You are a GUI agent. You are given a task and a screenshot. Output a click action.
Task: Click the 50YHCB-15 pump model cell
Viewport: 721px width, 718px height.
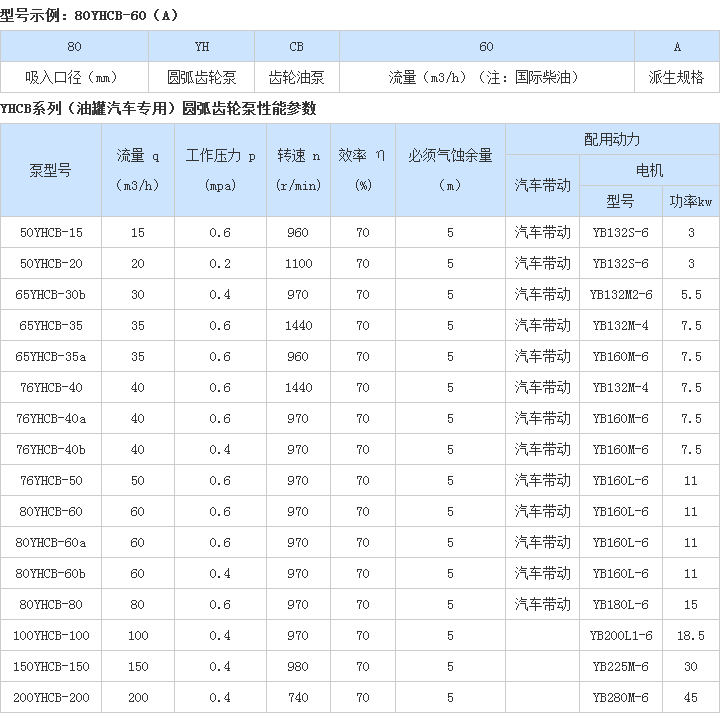tap(51, 232)
